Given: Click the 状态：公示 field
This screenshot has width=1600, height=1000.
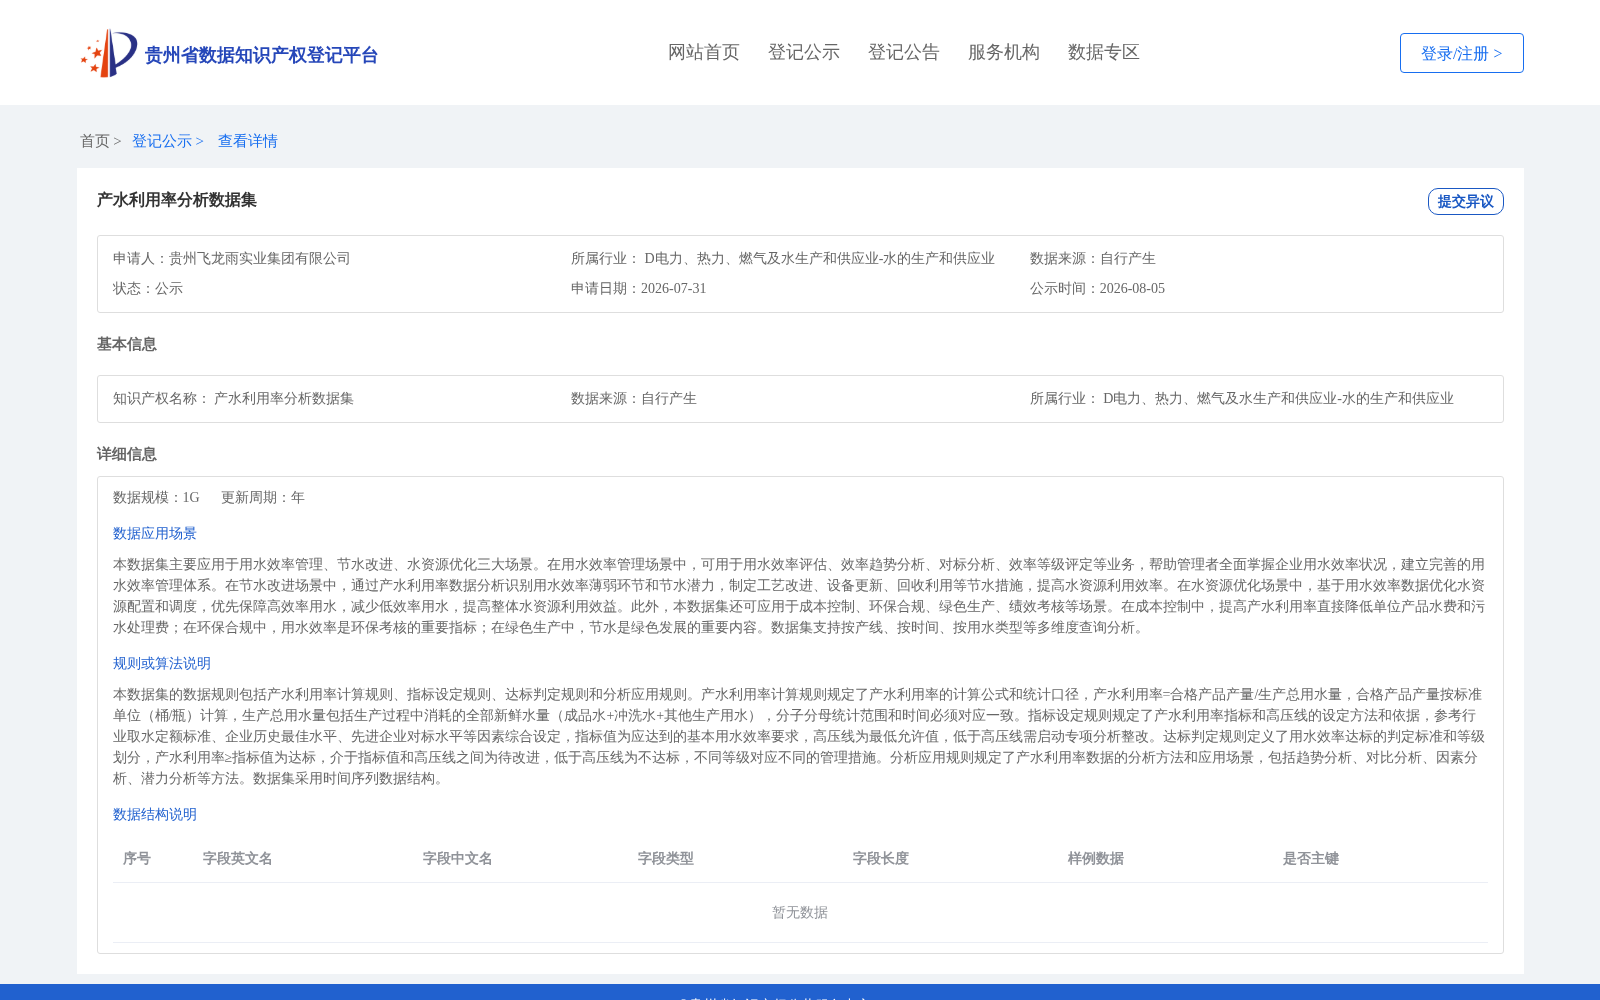Looking at the screenshot, I should click(x=148, y=288).
